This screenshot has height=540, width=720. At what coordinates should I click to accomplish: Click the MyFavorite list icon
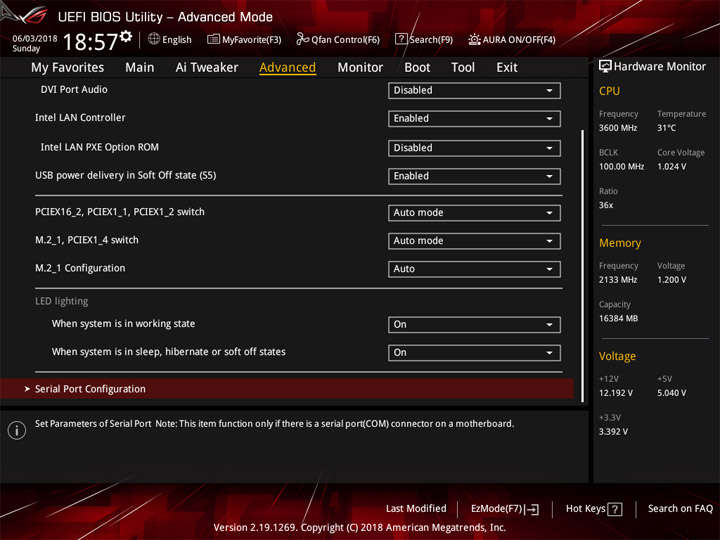tap(213, 39)
